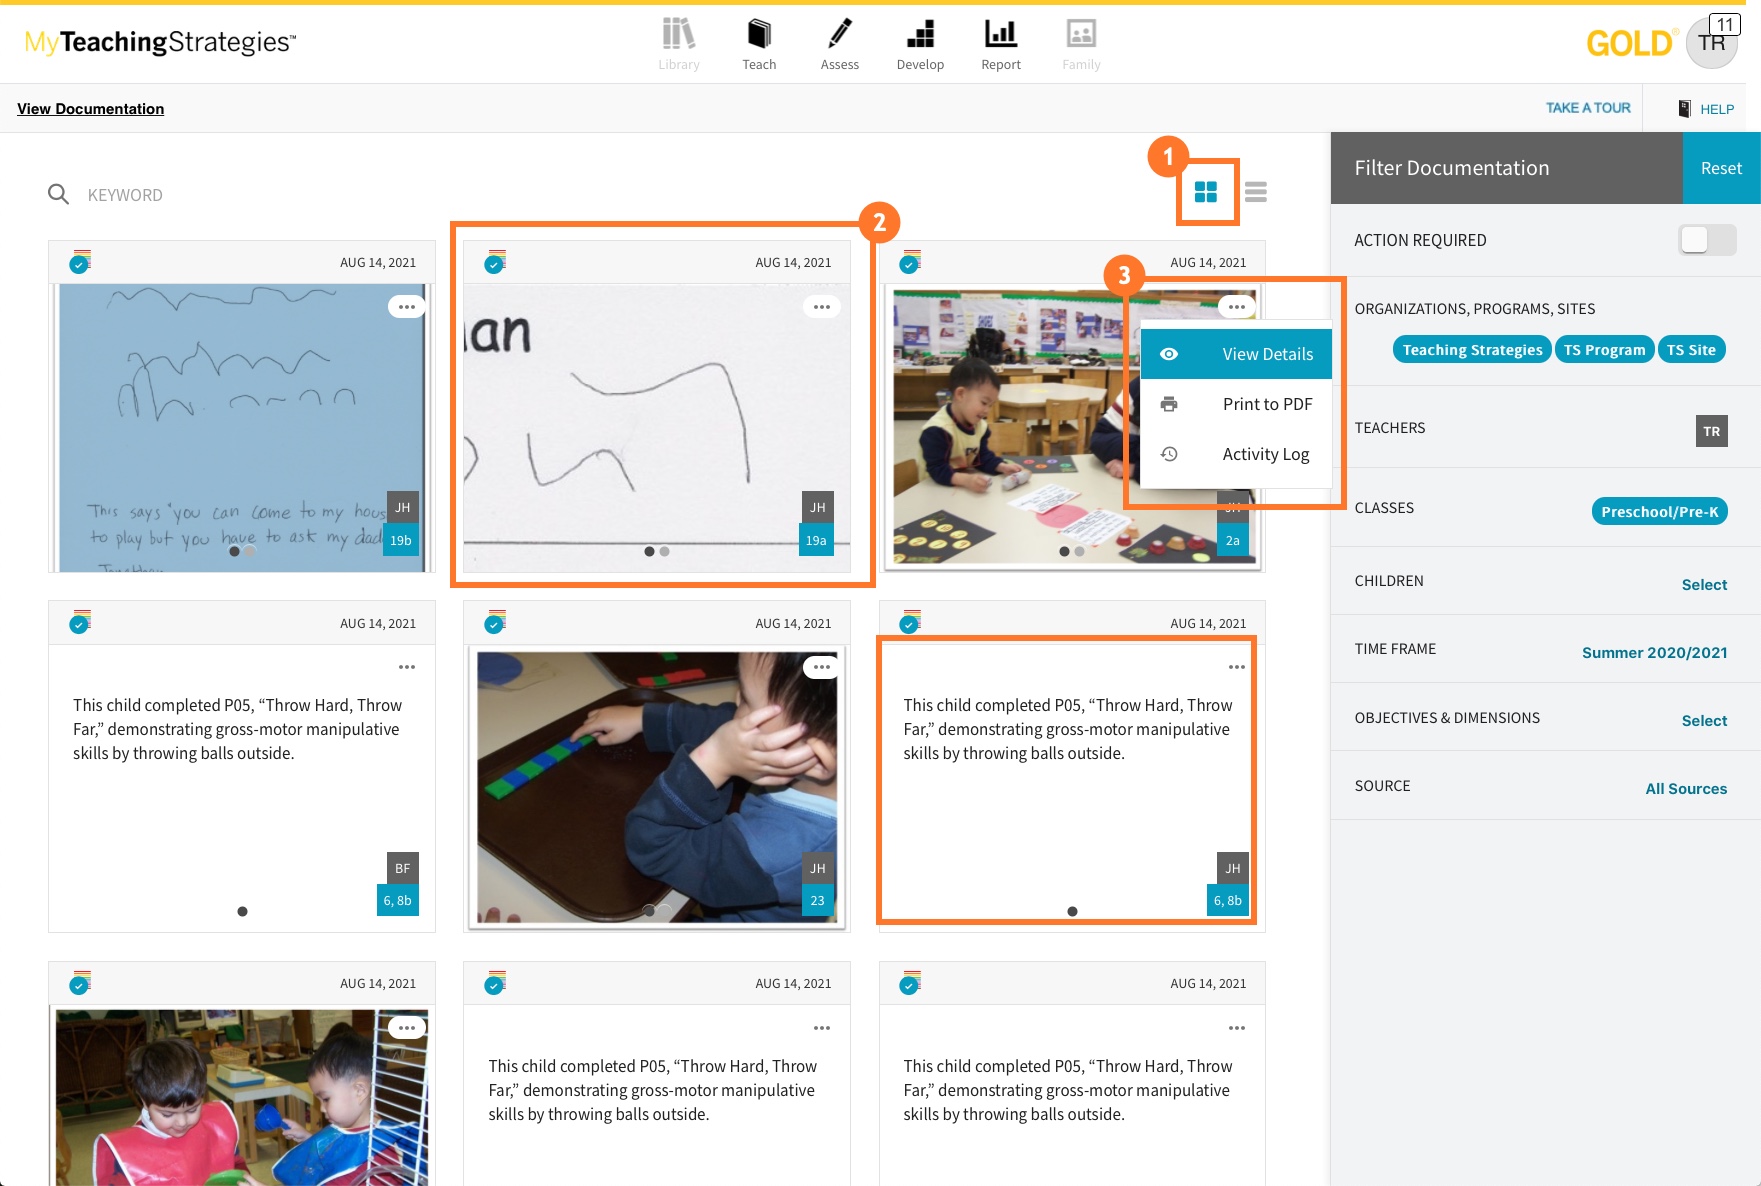Reset the documentation filters
This screenshot has width=1761, height=1186.
[1721, 168]
